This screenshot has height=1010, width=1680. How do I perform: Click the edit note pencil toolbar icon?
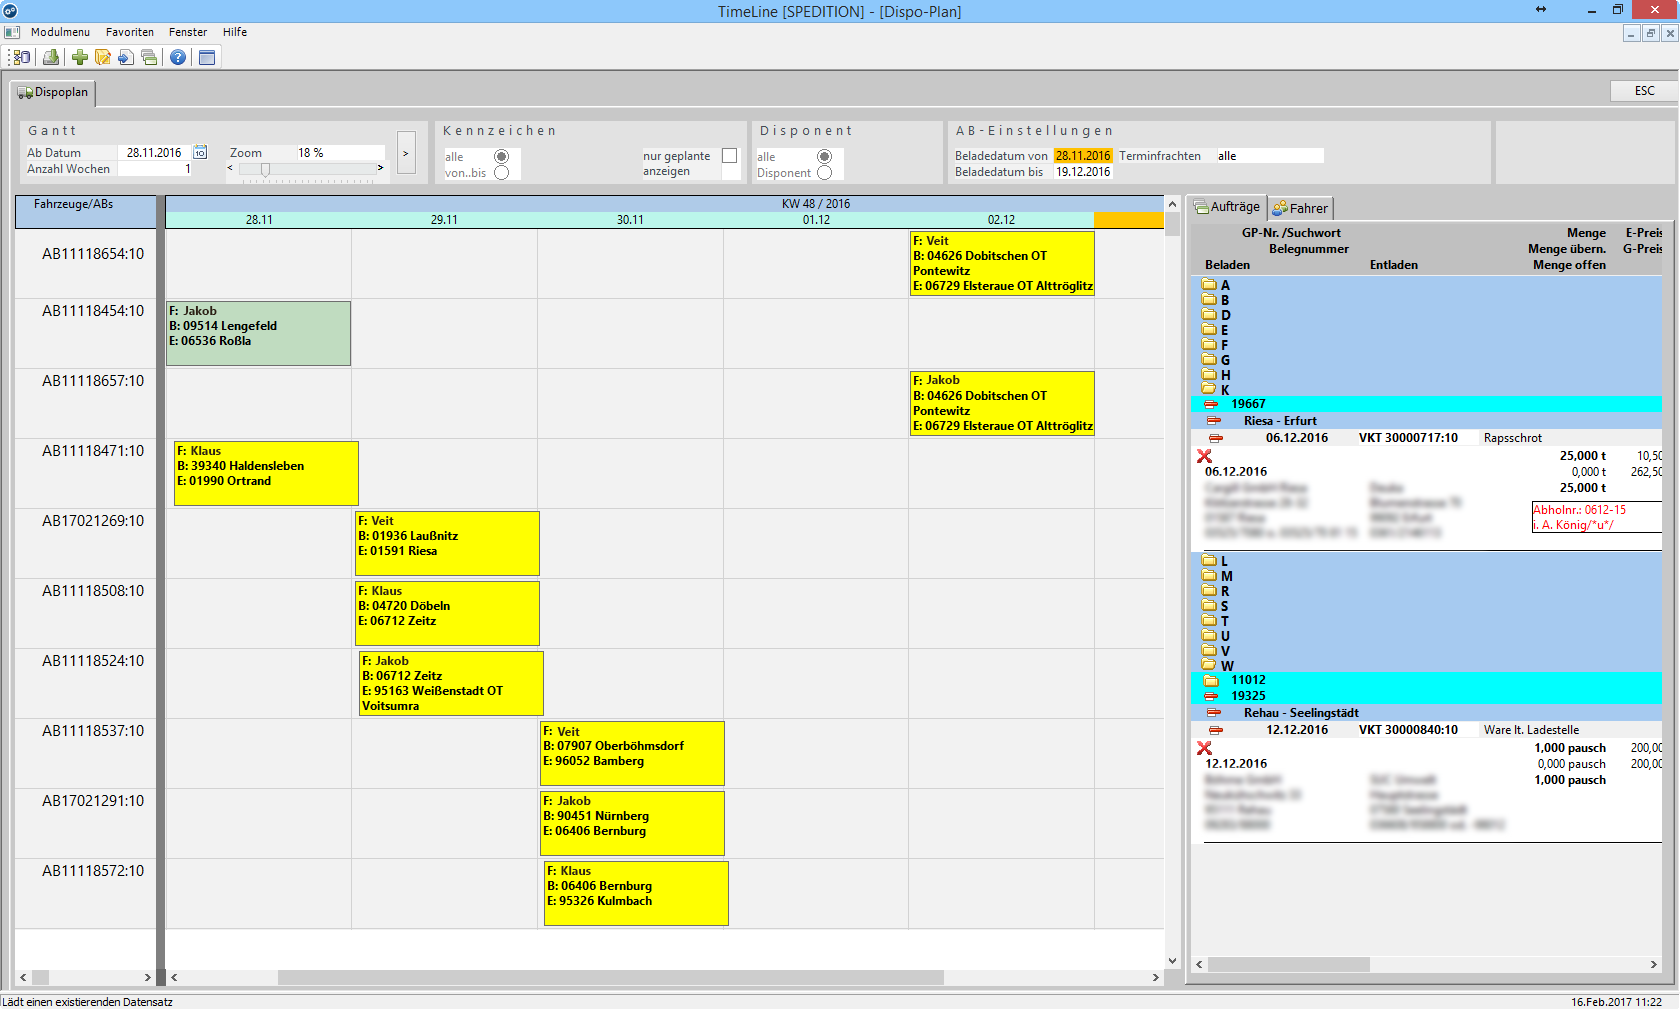(x=103, y=57)
